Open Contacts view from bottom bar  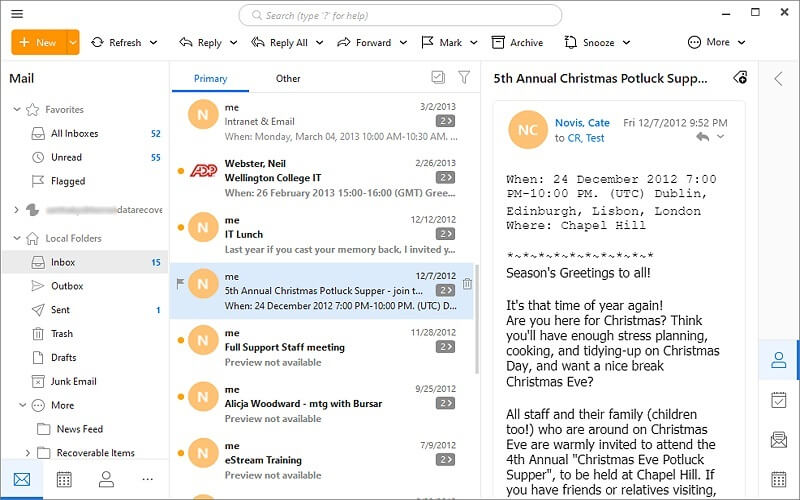106,479
